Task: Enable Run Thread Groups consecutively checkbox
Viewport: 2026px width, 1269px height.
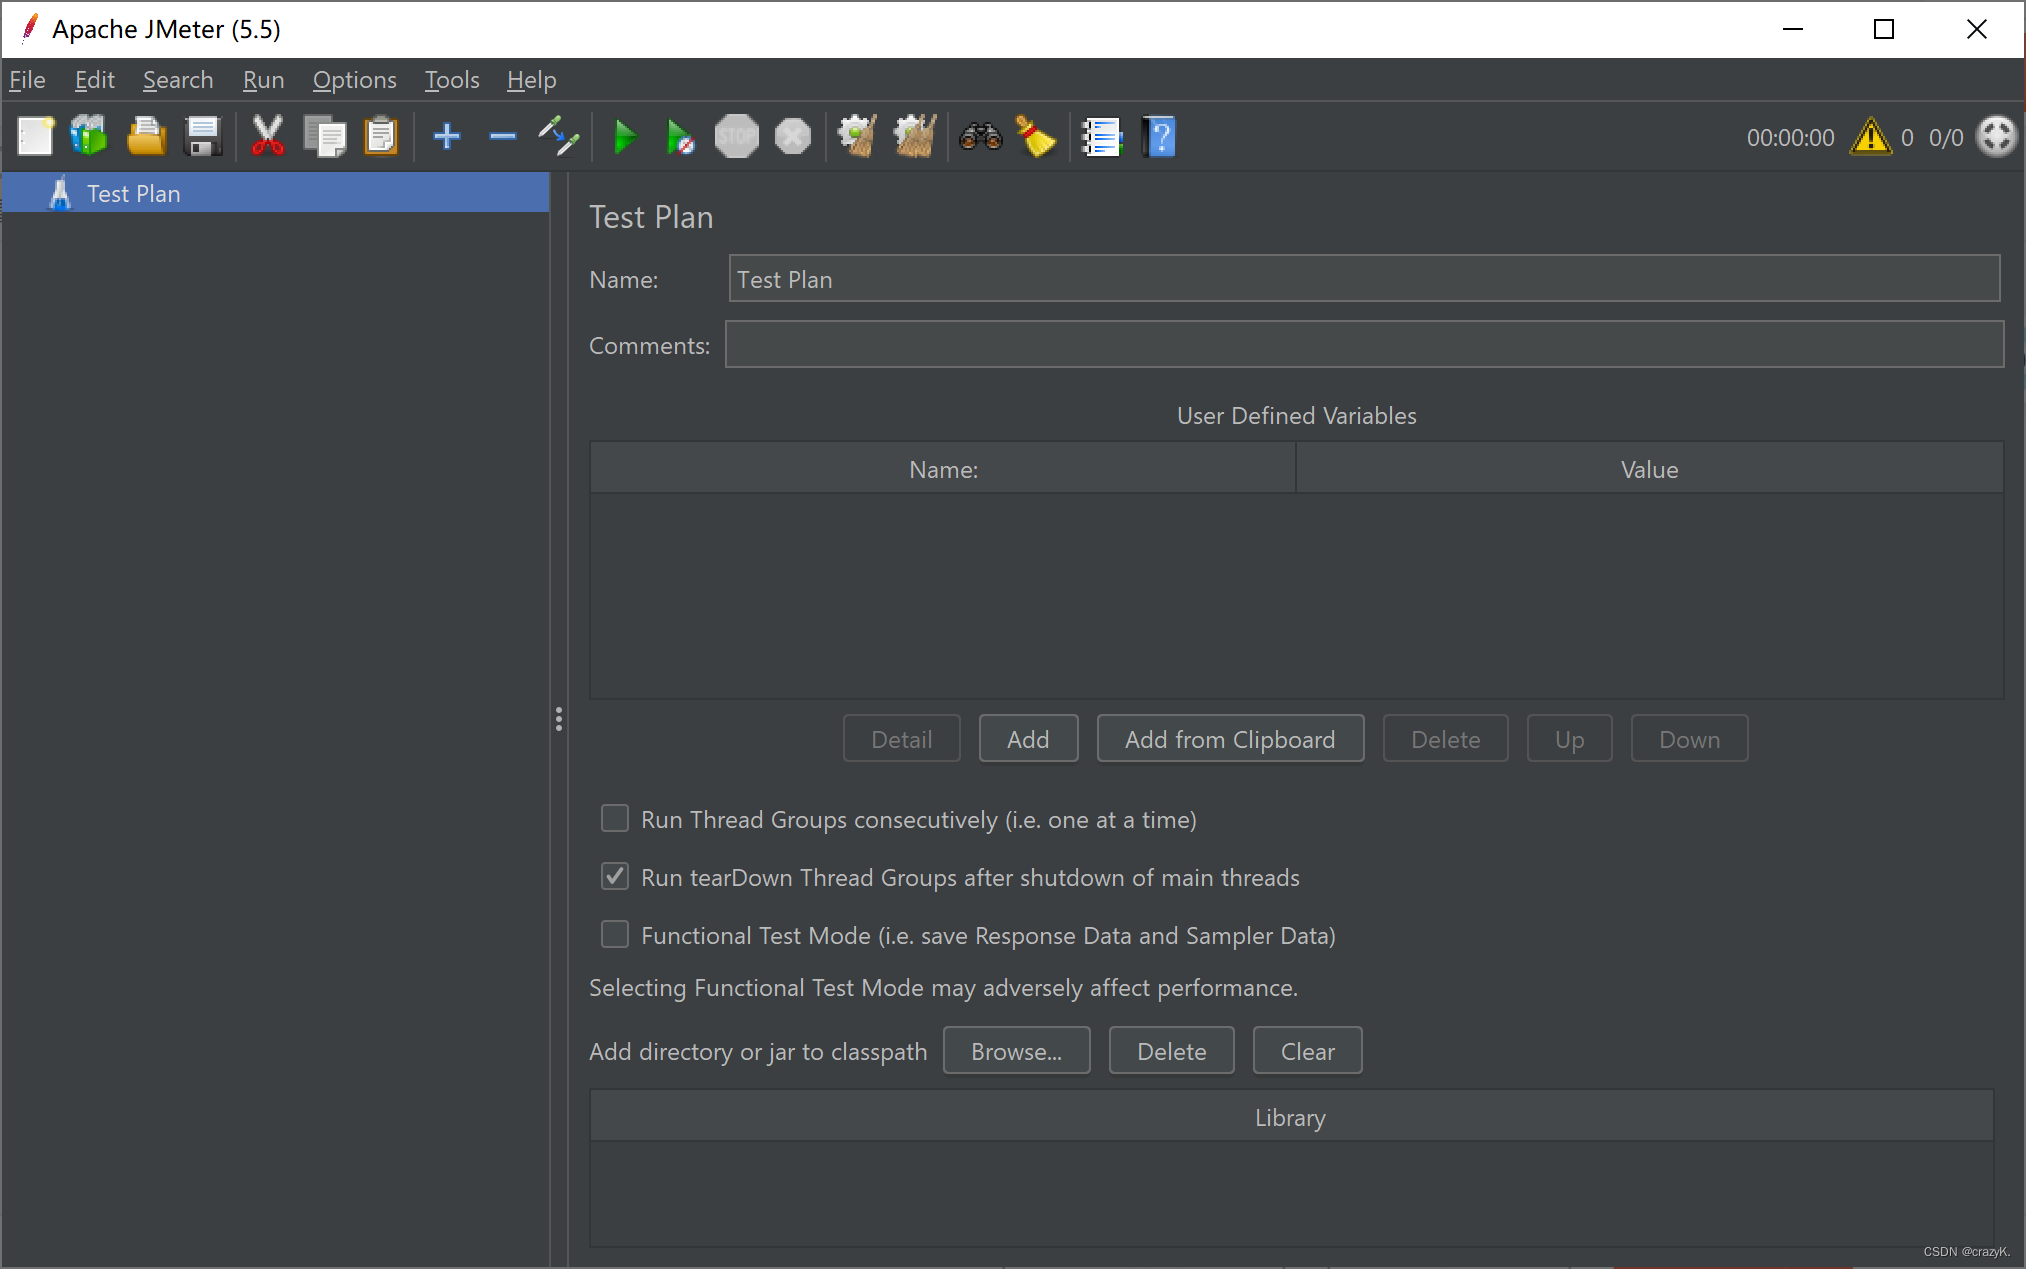Action: (615, 819)
